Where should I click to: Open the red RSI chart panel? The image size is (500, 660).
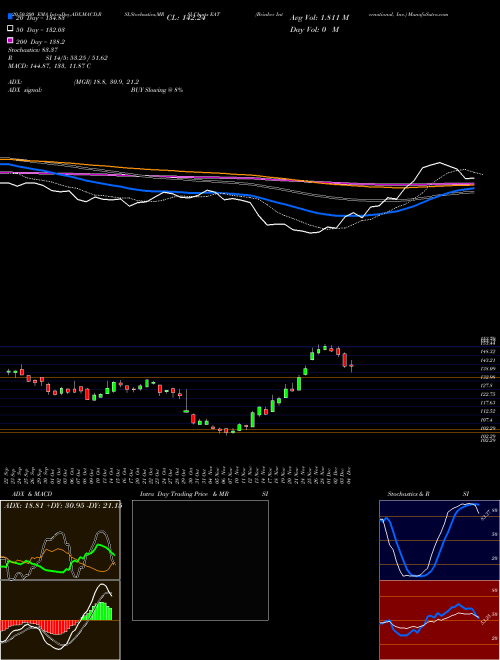tap(439, 620)
